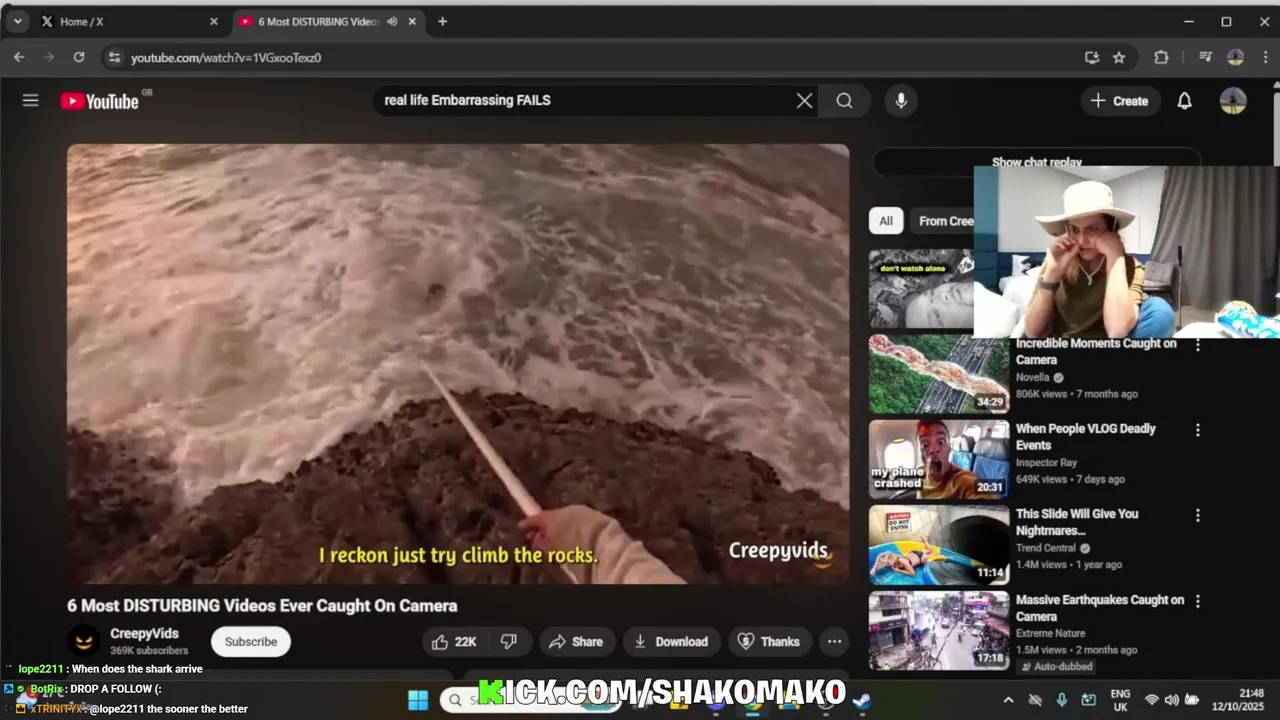Open the 34:29 landslide road thumbnail
Image resolution: width=1280 pixels, height=720 pixels.
[939, 374]
